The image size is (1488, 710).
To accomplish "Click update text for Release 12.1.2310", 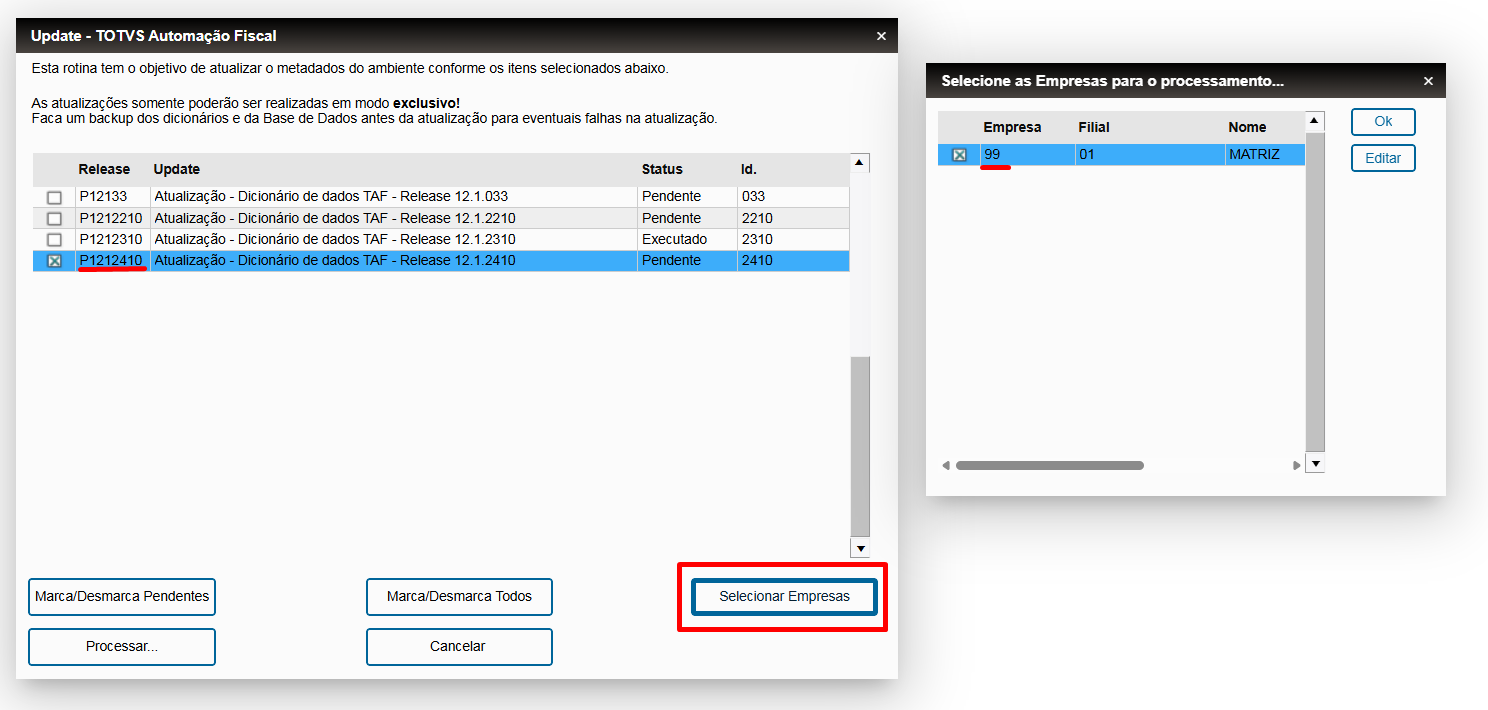I will (x=335, y=240).
